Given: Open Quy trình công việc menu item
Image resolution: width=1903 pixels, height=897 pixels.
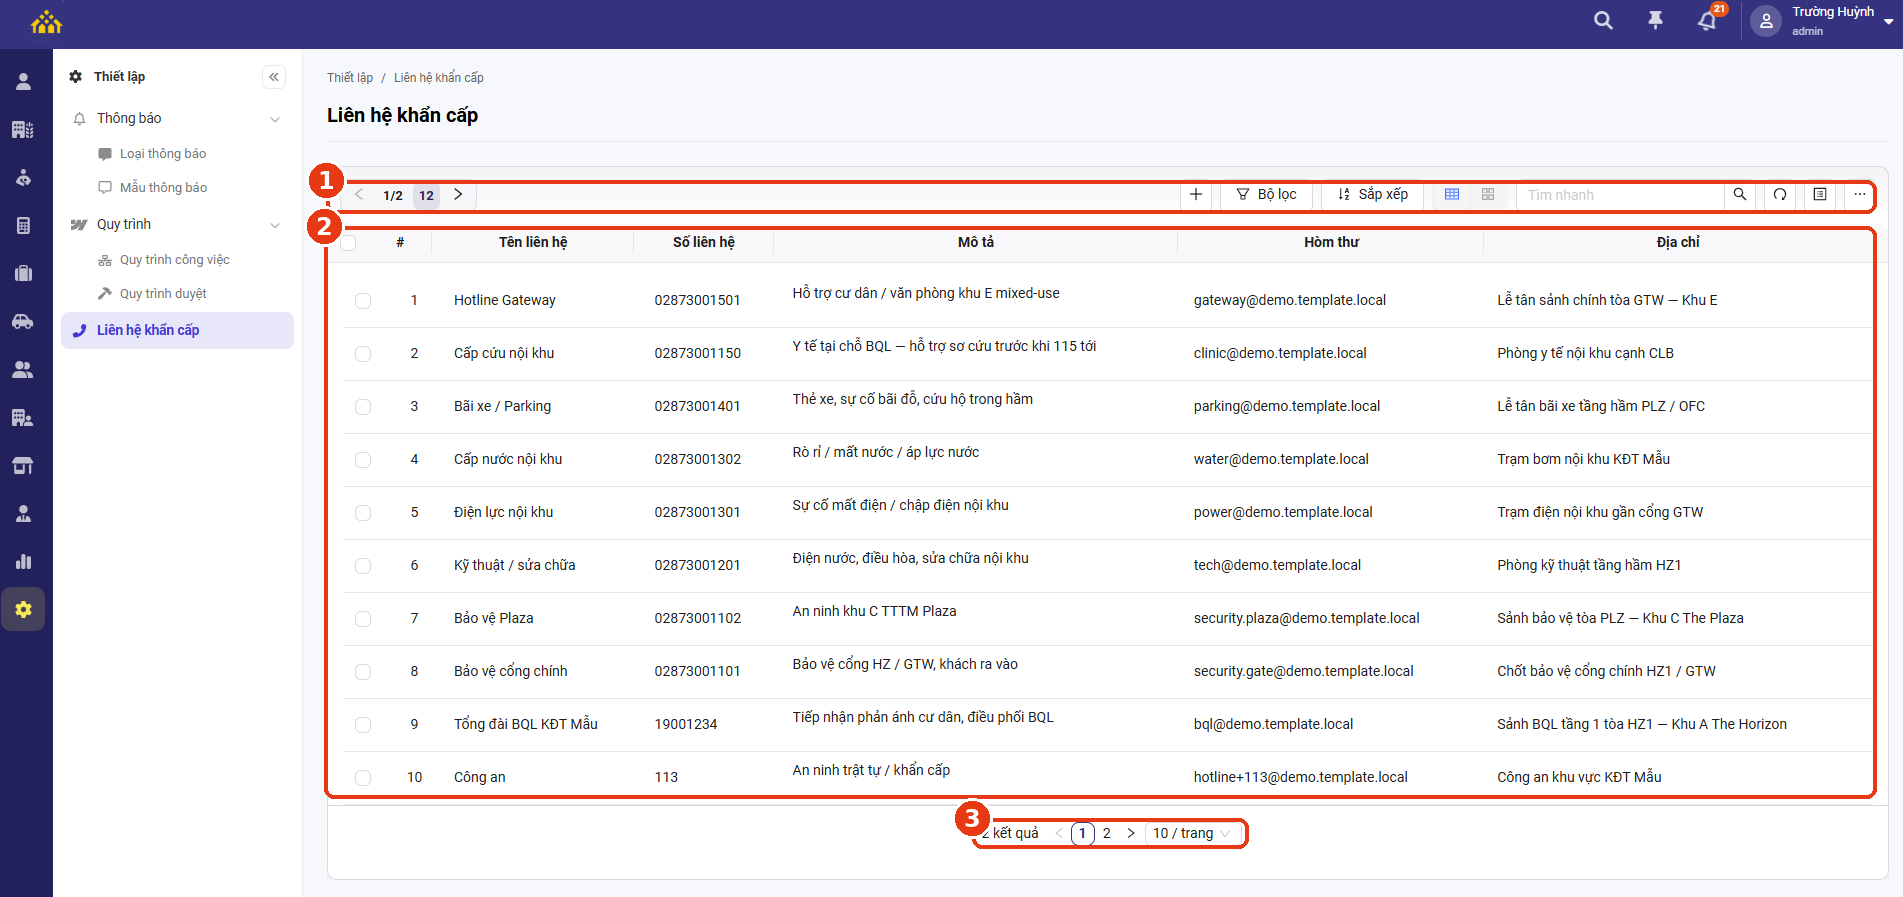Looking at the screenshot, I should tap(174, 260).
